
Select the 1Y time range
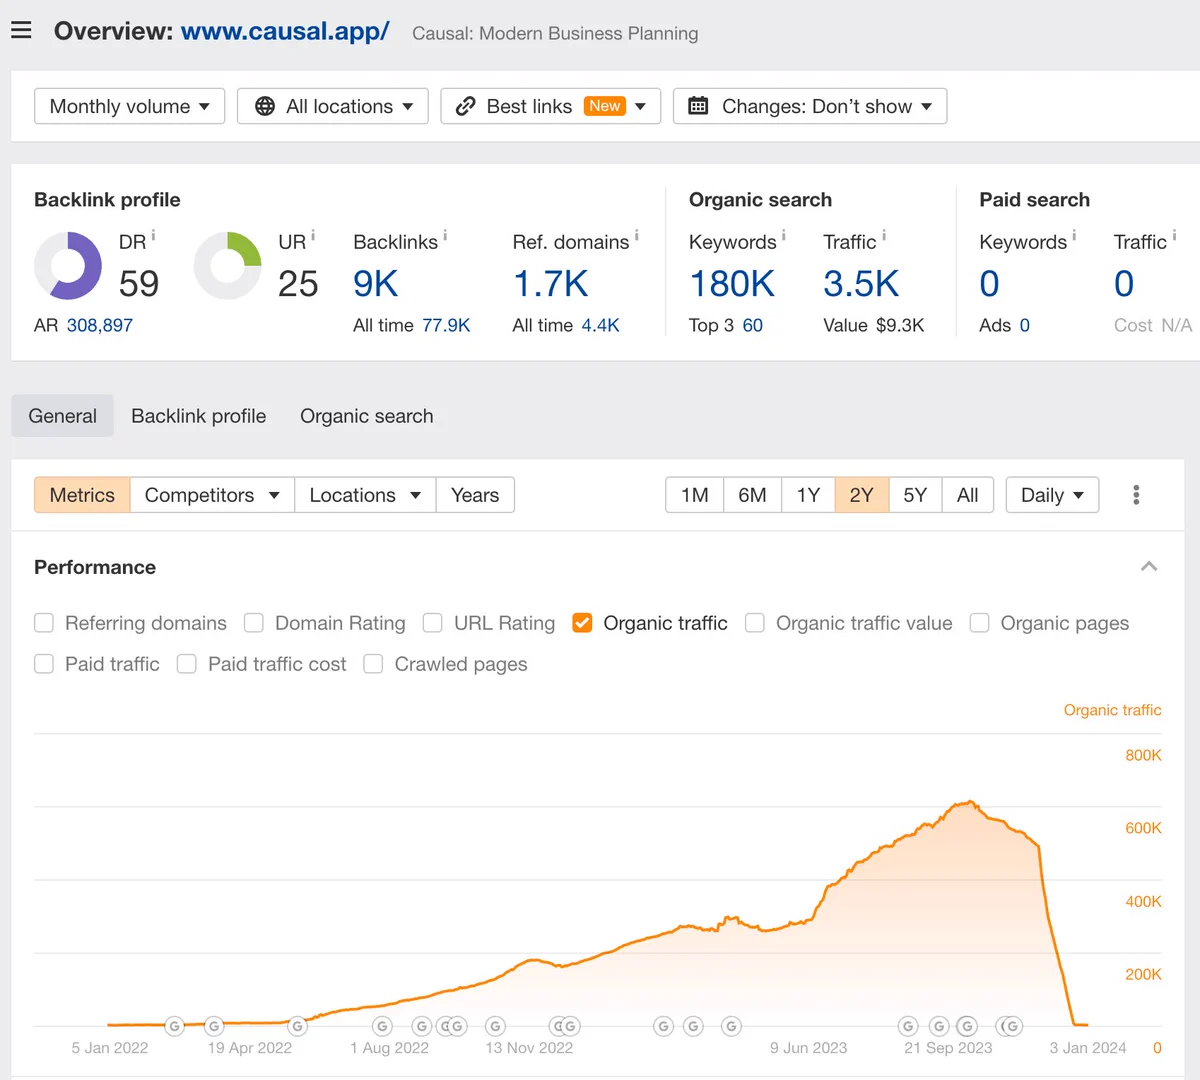[x=808, y=495]
